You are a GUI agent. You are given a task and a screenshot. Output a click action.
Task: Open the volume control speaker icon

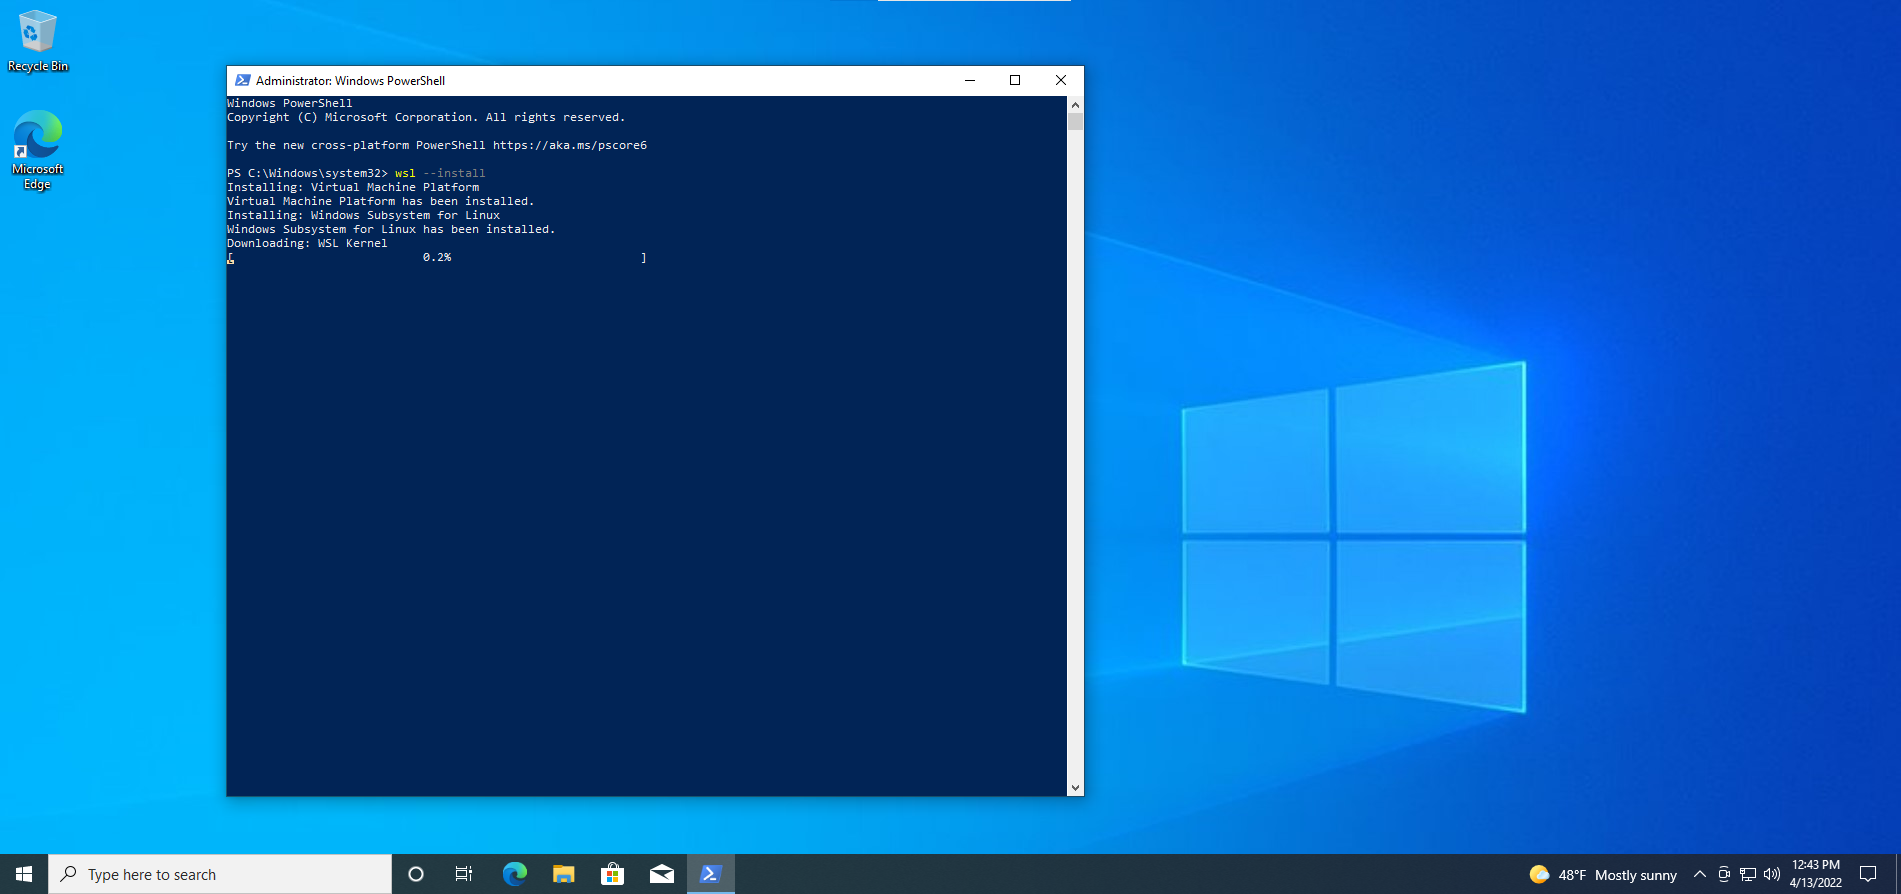pyautogui.click(x=1772, y=874)
